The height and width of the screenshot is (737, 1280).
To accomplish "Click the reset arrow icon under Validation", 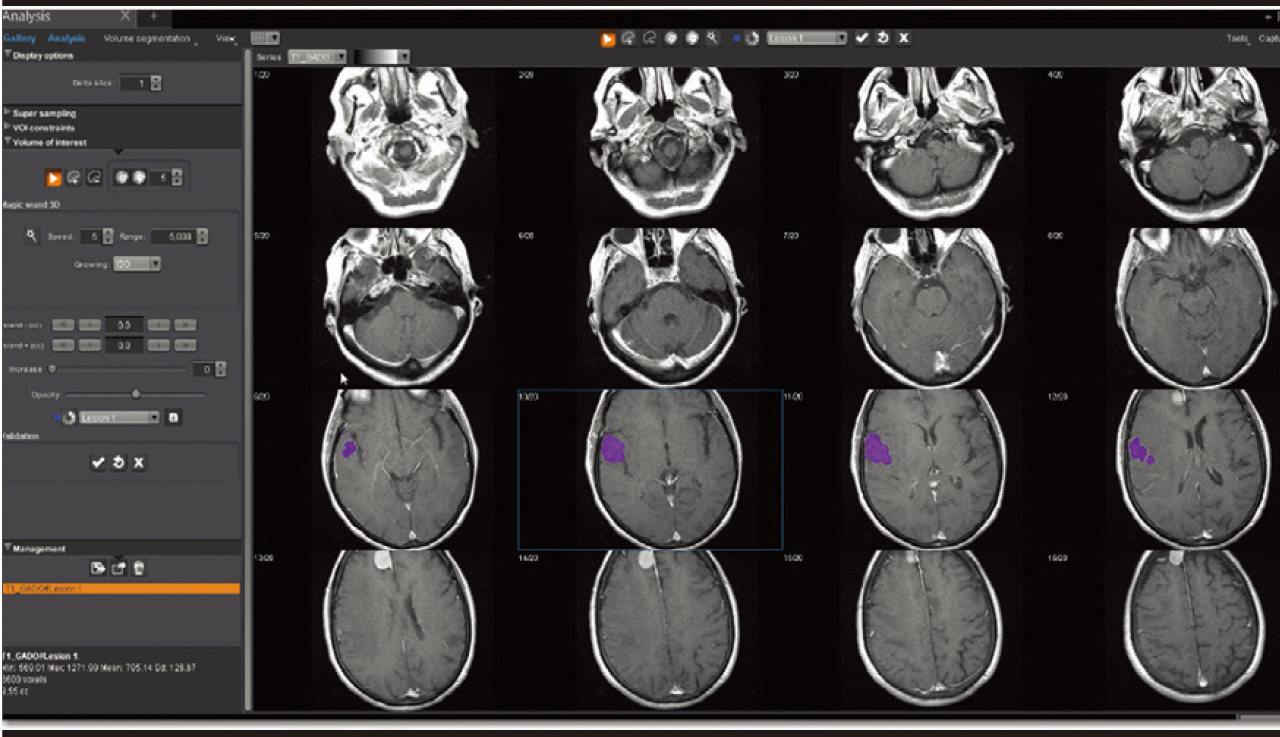I will 118,463.
